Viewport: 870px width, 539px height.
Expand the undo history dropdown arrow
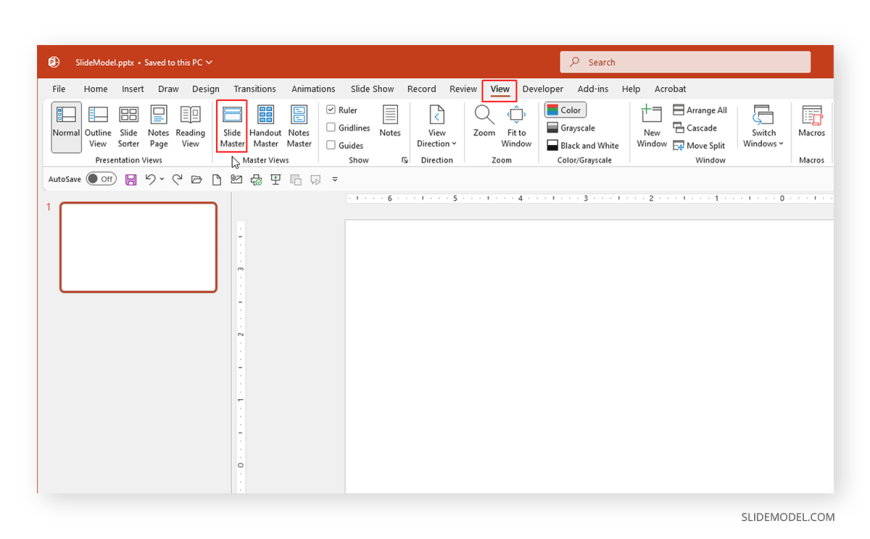point(162,179)
